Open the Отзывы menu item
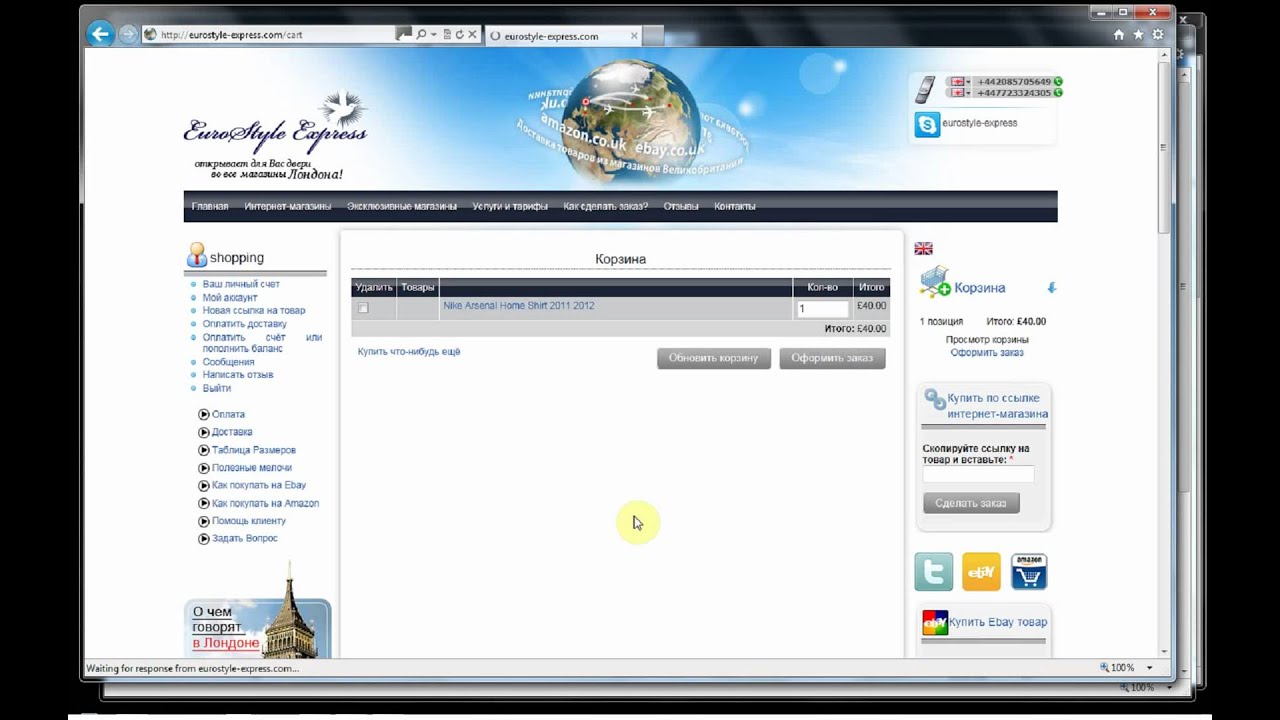The image size is (1280, 720). coord(681,206)
